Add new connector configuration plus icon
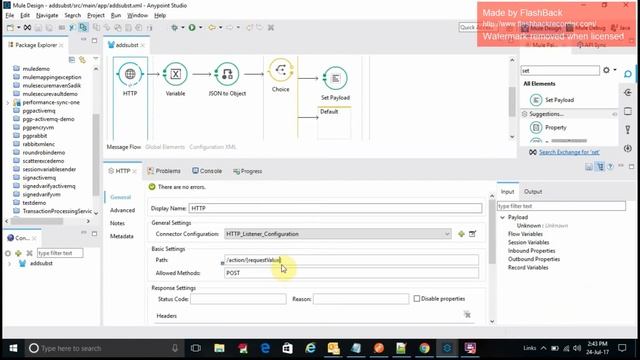 click(x=461, y=234)
